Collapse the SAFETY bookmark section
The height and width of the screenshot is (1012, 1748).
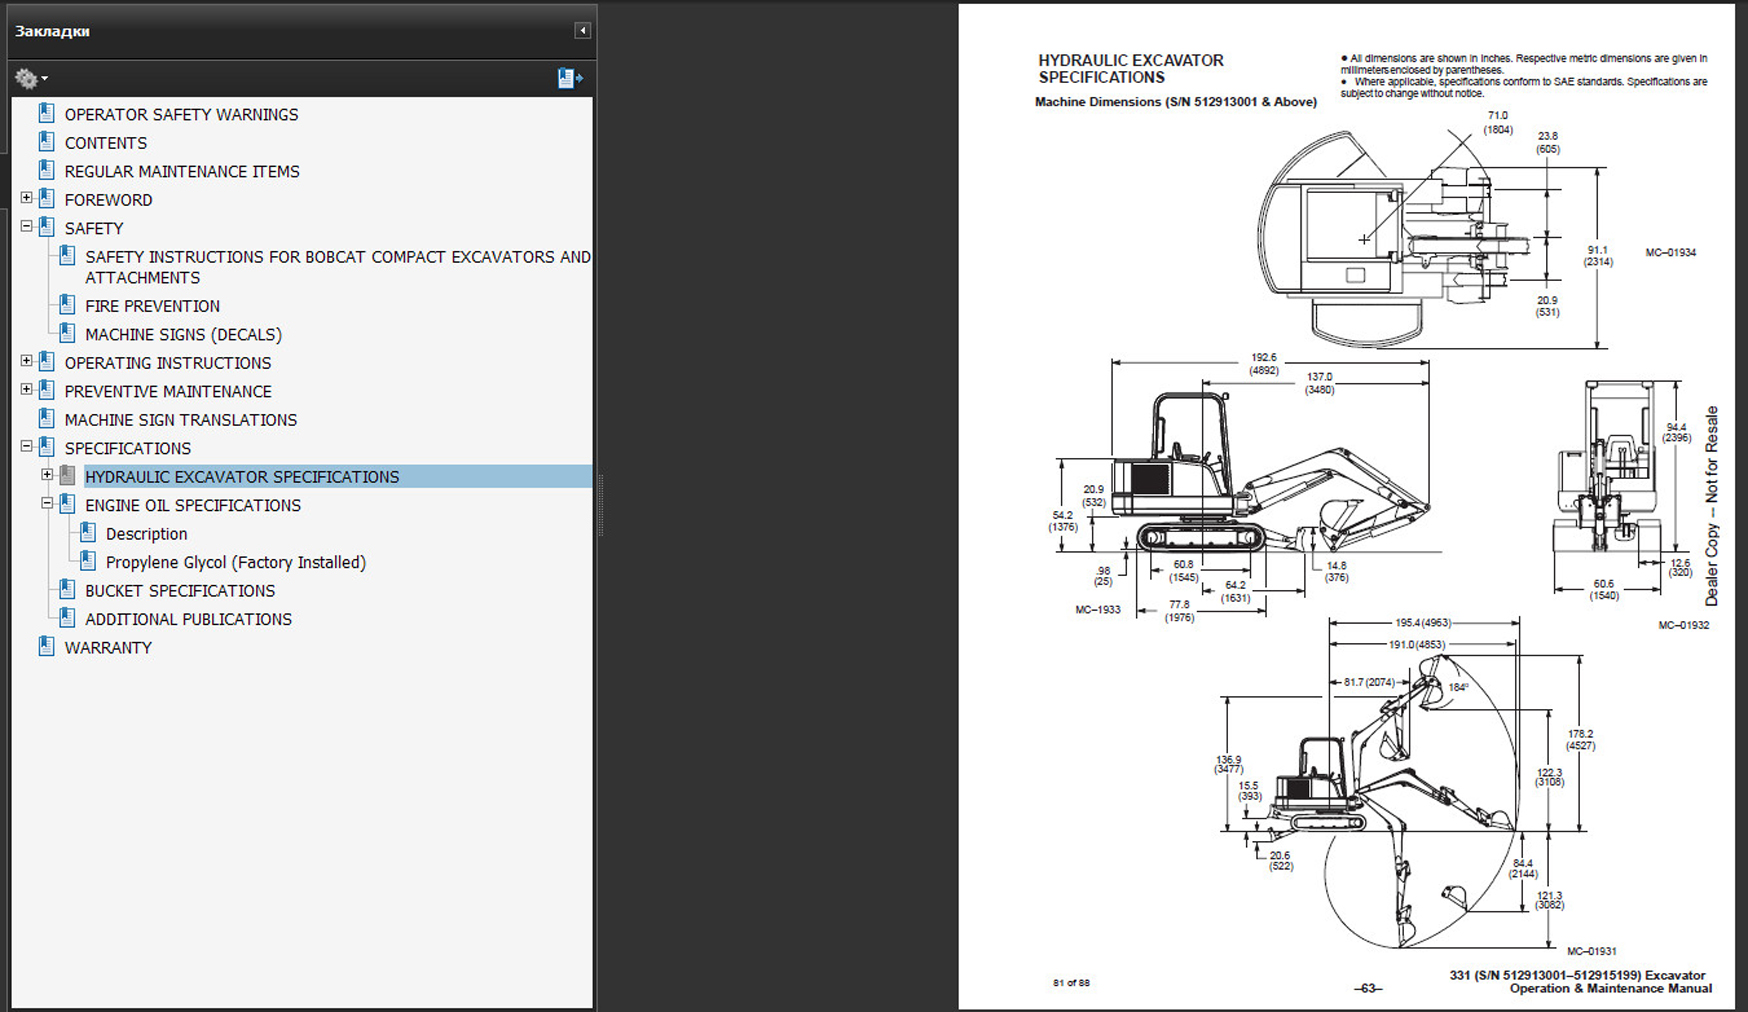pos(27,227)
